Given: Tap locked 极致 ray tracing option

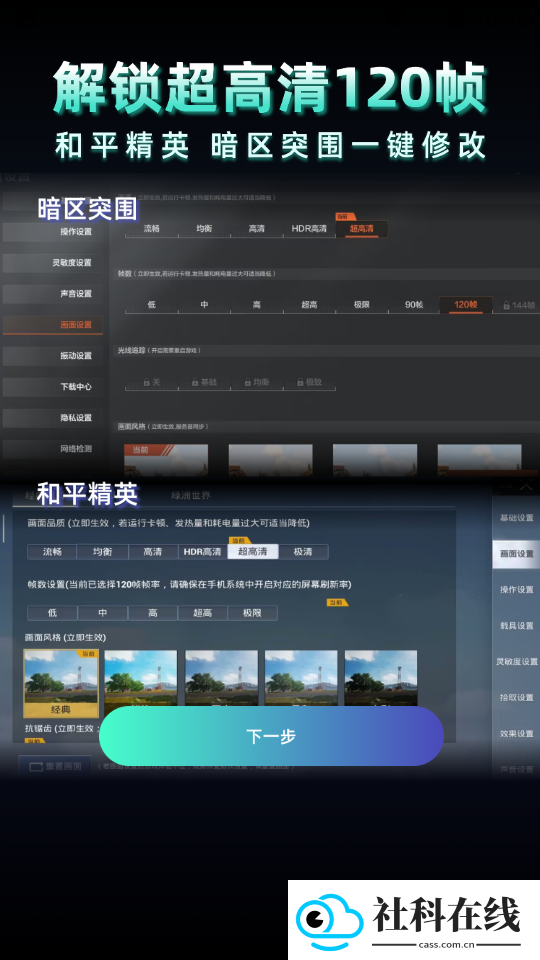Looking at the screenshot, I should (309, 382).
